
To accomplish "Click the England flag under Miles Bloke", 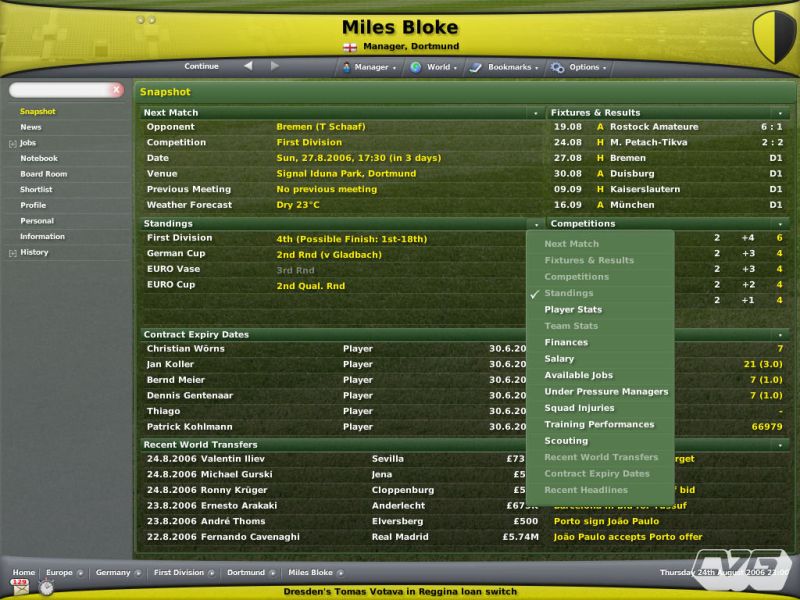I will (350, 47).
